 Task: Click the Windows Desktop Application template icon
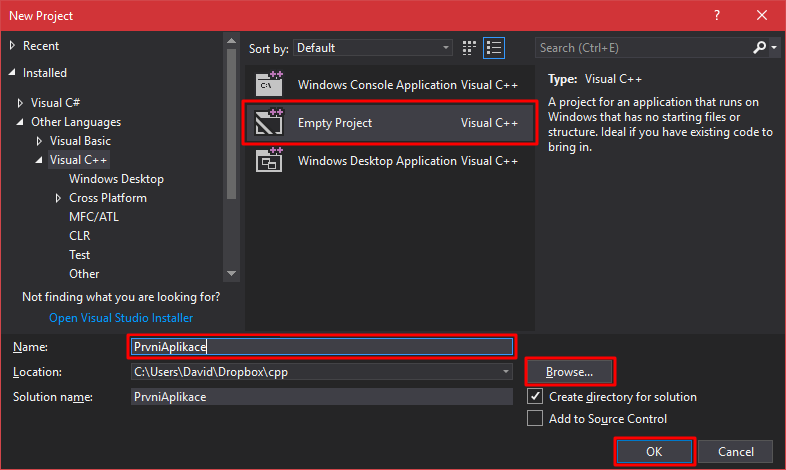(269, 160)
